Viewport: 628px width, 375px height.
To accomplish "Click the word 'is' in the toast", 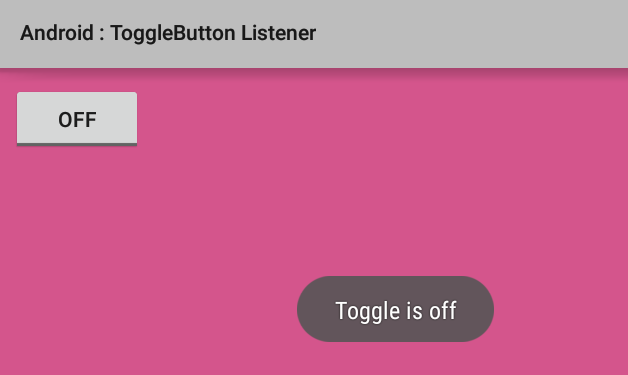I will click(x=414, y=311).
